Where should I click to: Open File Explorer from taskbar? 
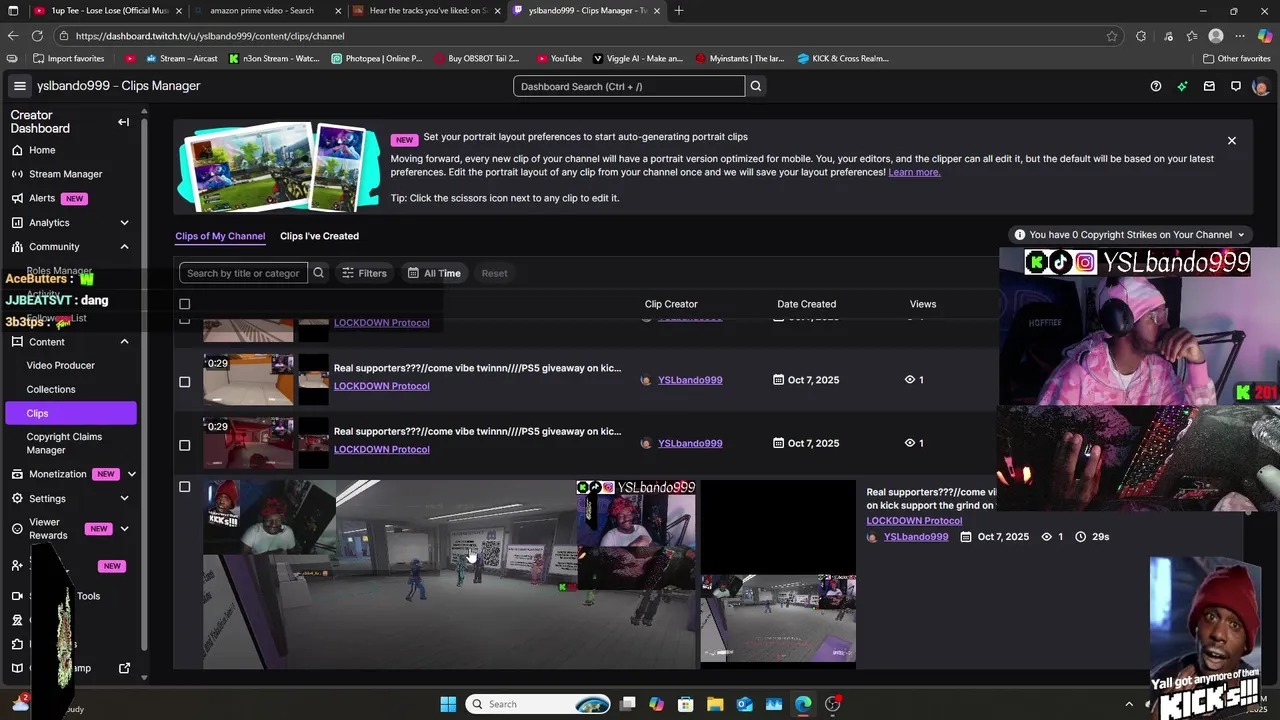pos(715,704)
